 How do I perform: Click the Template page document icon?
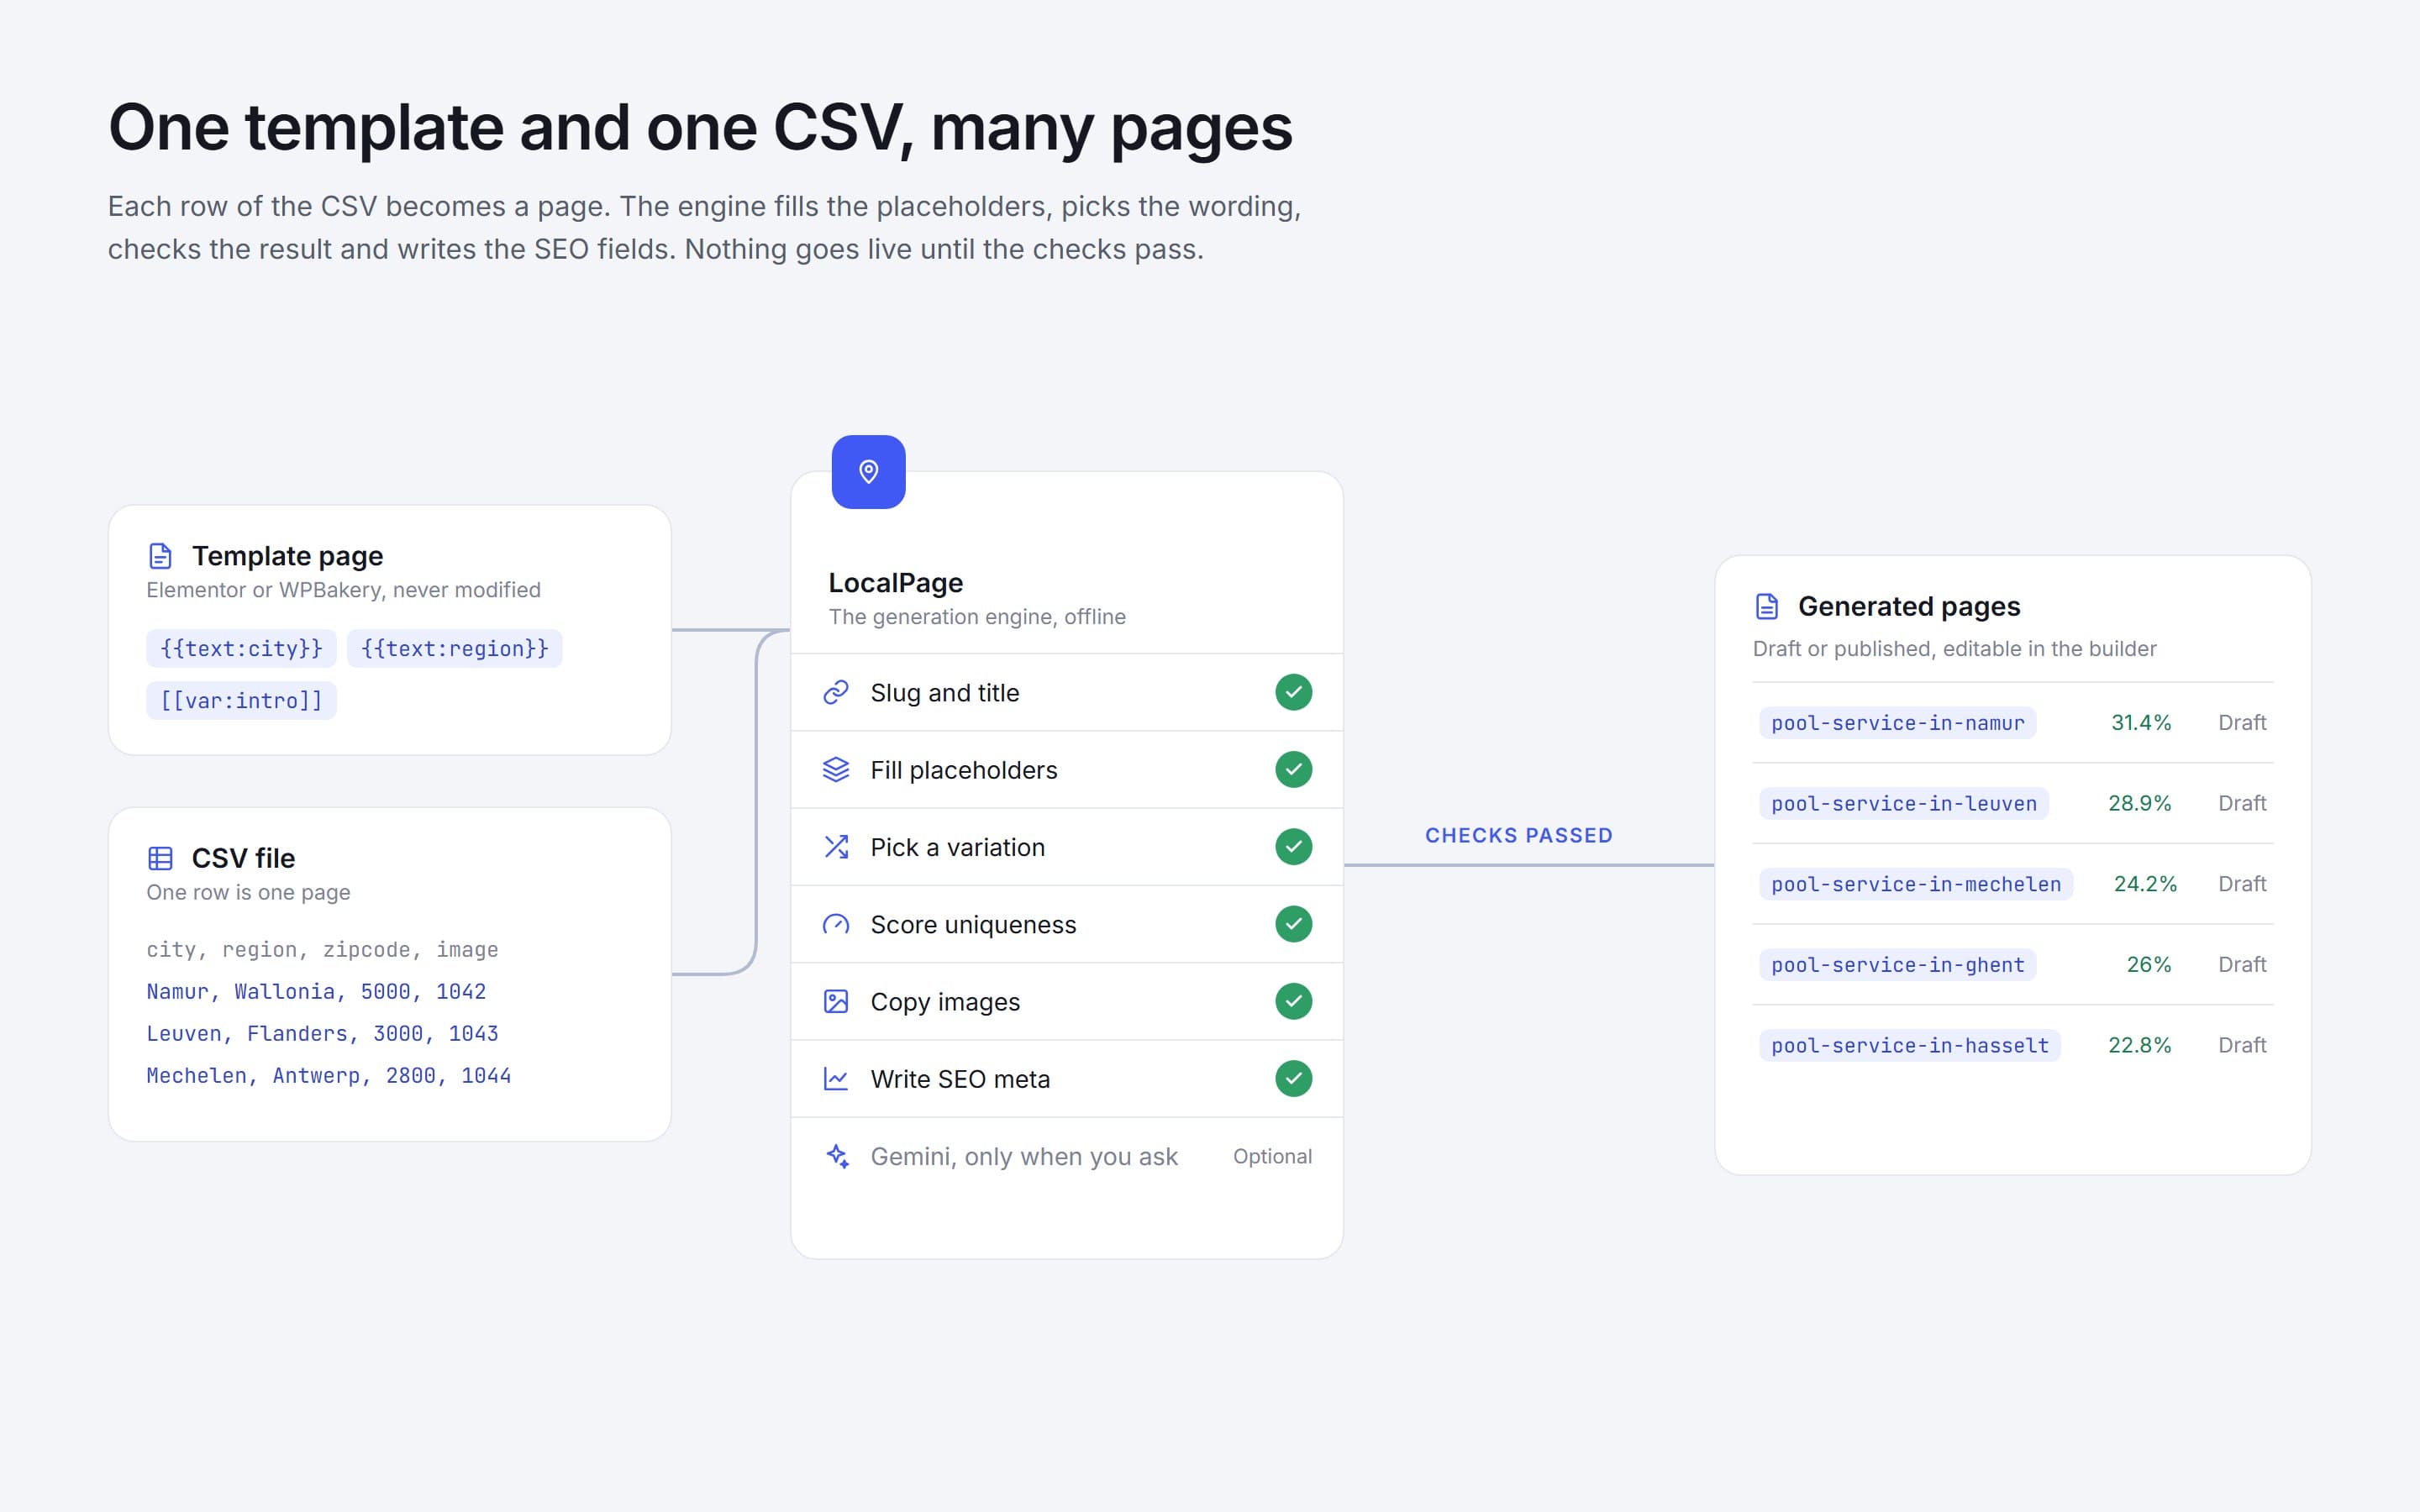point(160,556)
